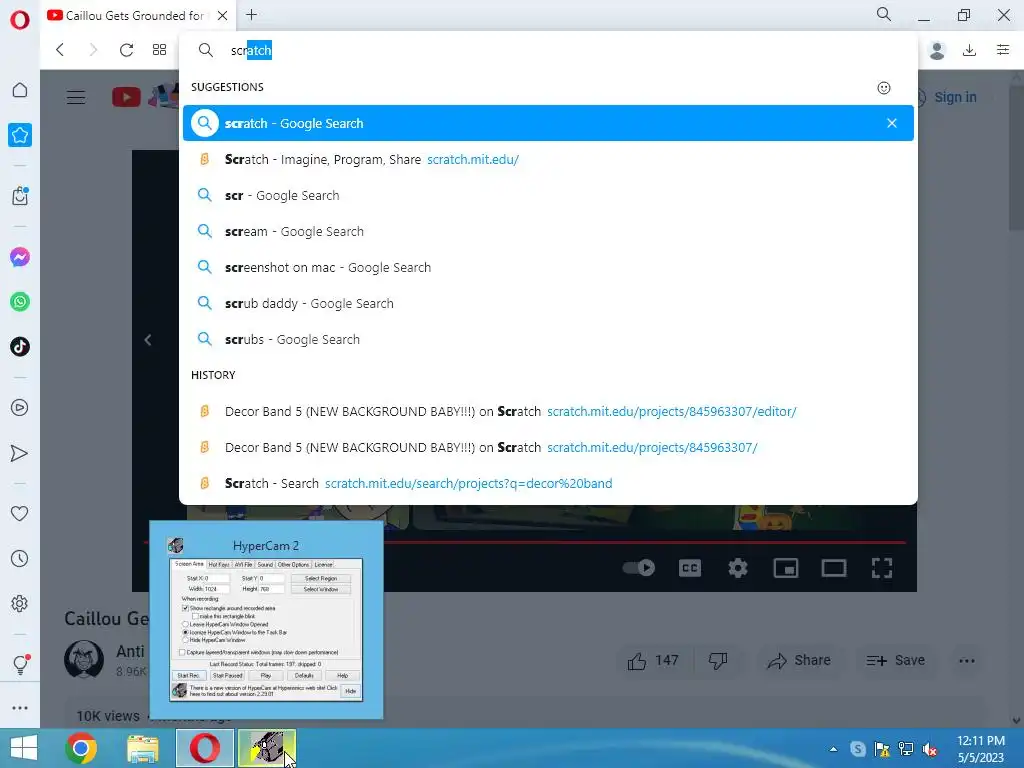Select "scrub daddy" suggestion
This screenshot has width=1024, height=768.
point(548,303)
